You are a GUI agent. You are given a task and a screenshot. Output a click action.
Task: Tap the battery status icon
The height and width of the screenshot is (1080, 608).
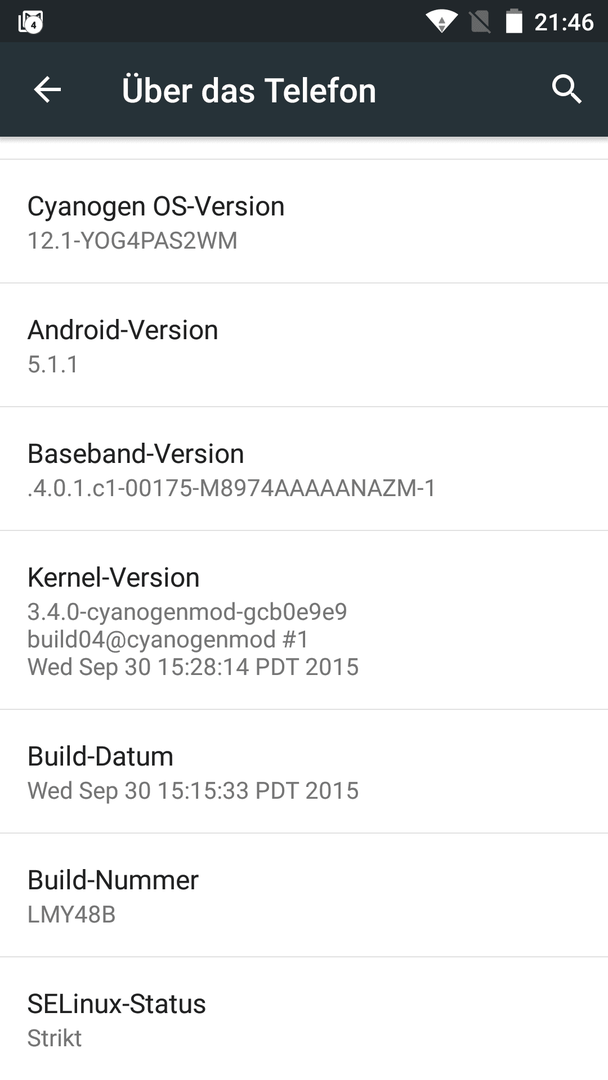[x=514, y=21]
